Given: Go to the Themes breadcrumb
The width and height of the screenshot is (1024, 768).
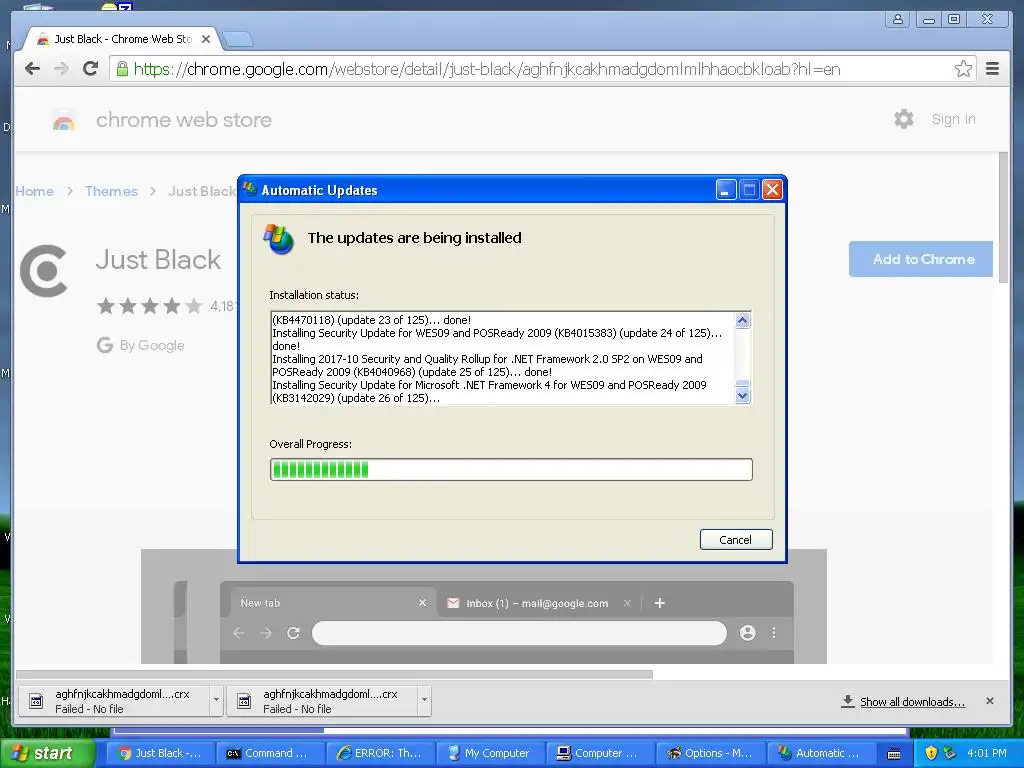Looking at the screenshot, I should click(x=111, y=191).
